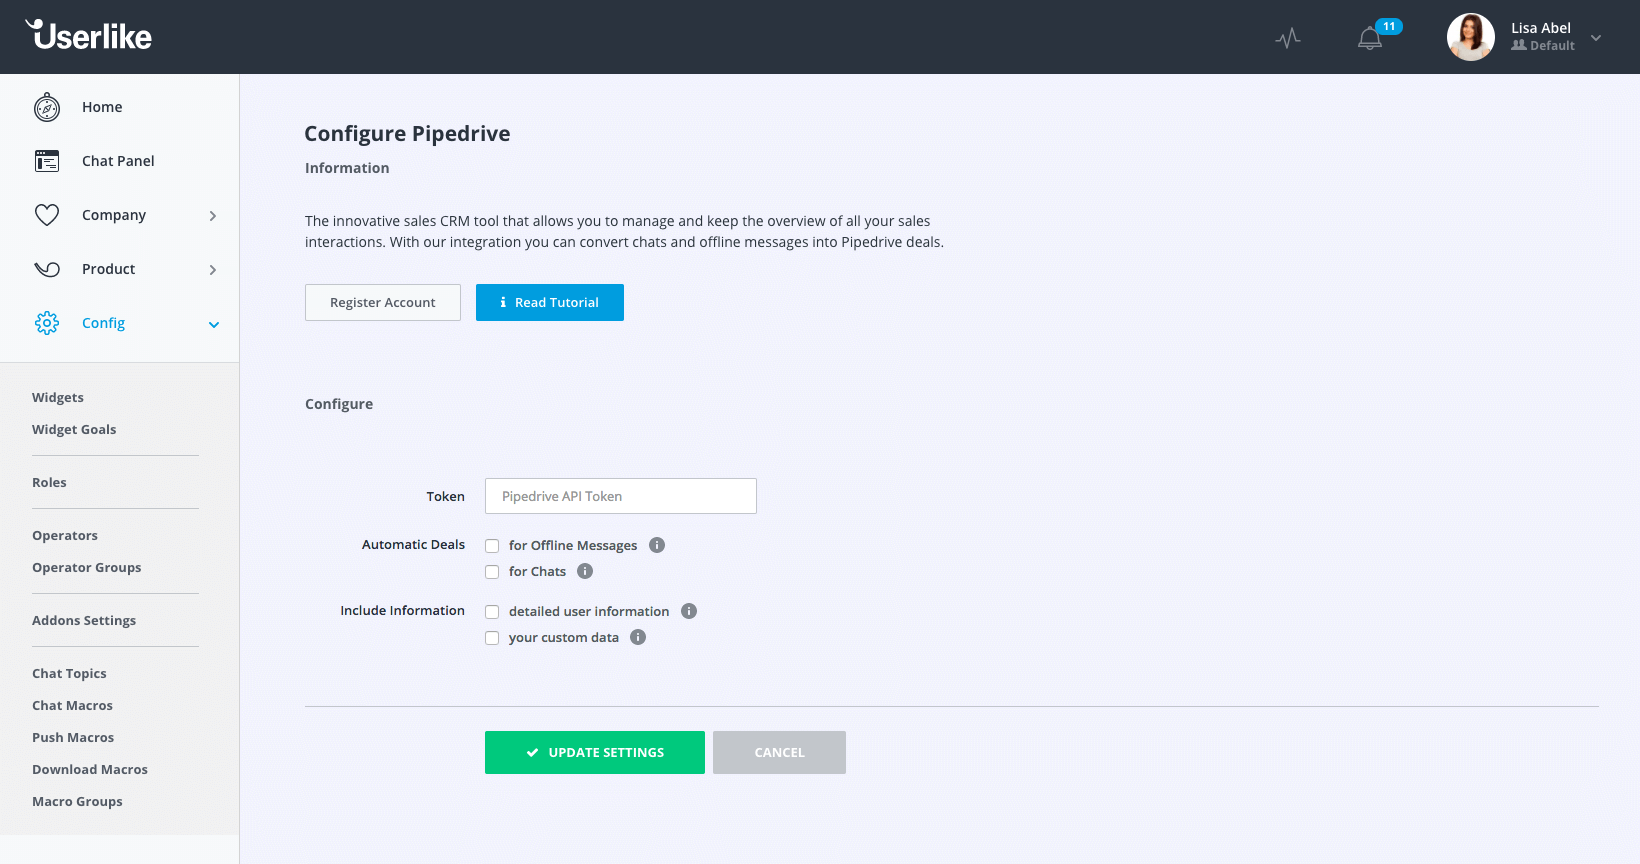This screenshot has height=864, width=1640.
Task: Open Addons Settings
Action: pos(84,621)
